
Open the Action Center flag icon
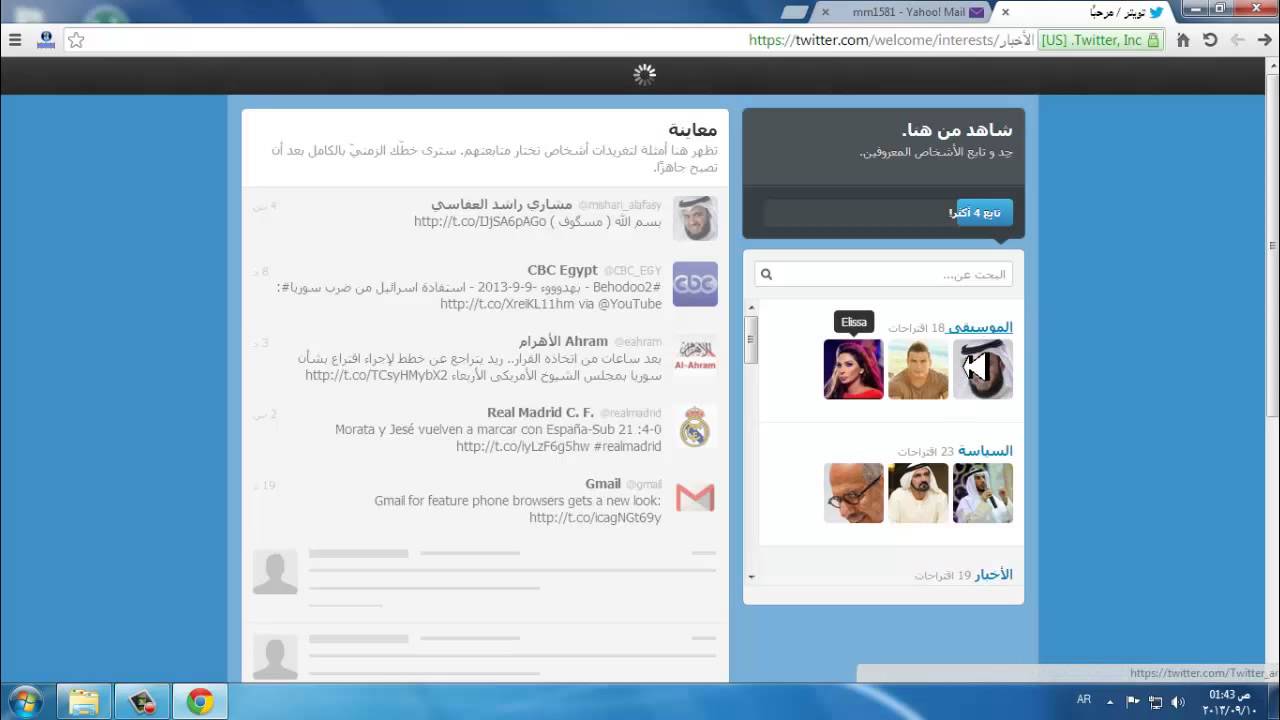pyautogui.click(x=1133, y=701)
